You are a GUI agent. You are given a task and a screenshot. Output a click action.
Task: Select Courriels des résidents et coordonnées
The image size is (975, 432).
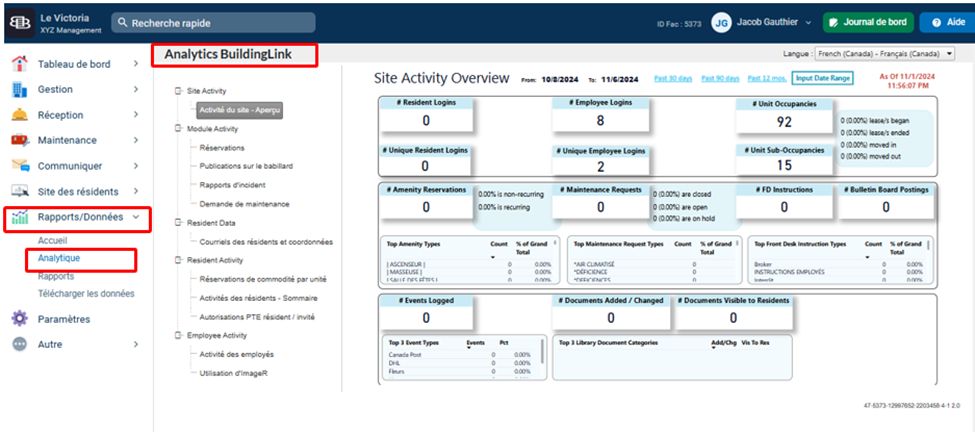pos(266,242)
